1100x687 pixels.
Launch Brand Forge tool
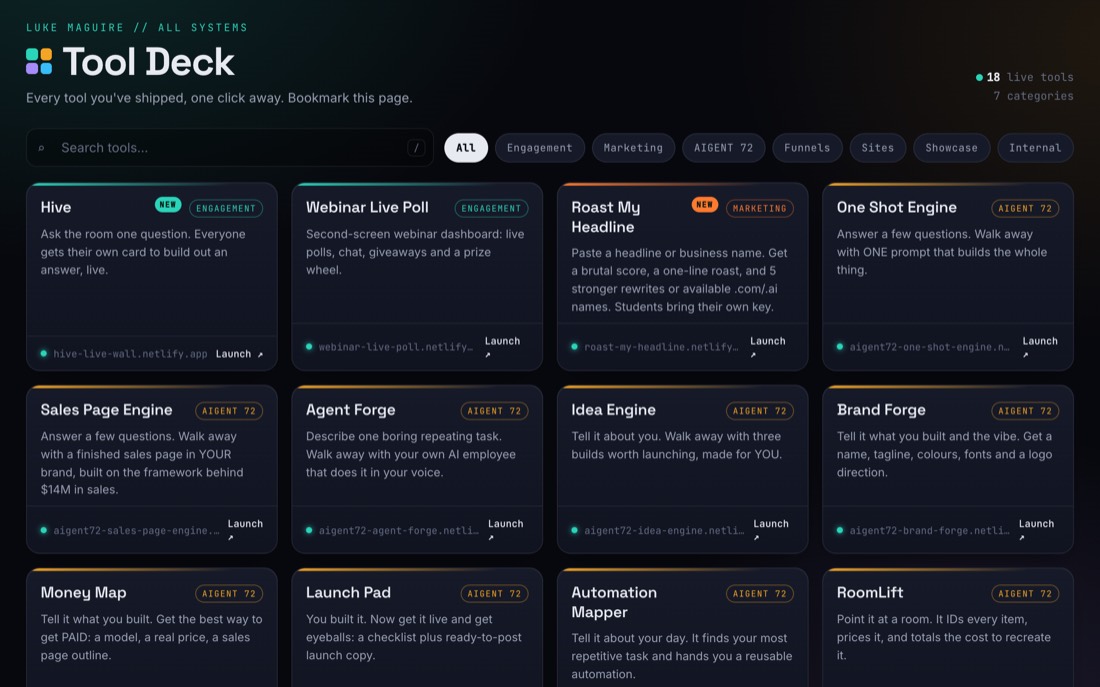point(1036,530)
